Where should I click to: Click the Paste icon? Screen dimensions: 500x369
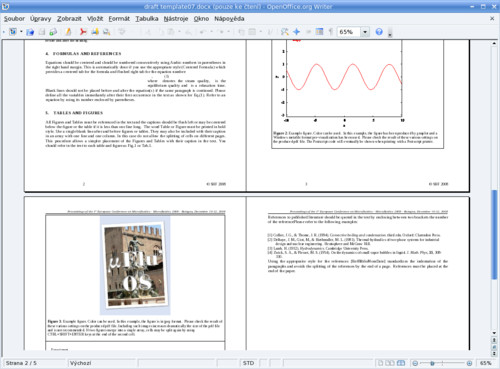[171, 32]
